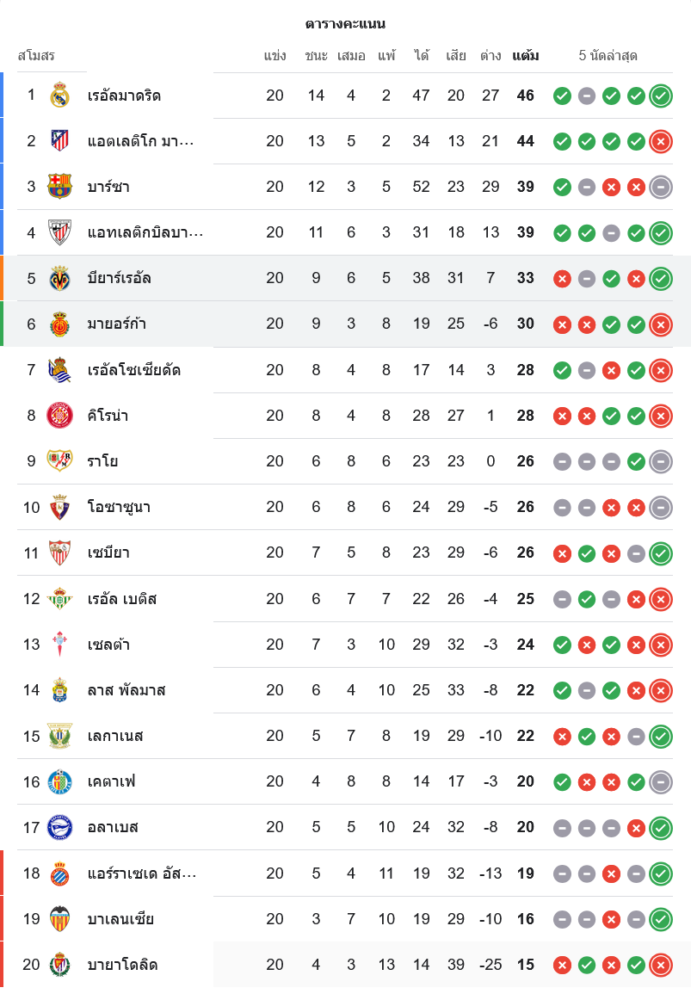691x1000 pixels.
Task: Select the ตารางคะแนน heading tab
Action: pos(345,23)
